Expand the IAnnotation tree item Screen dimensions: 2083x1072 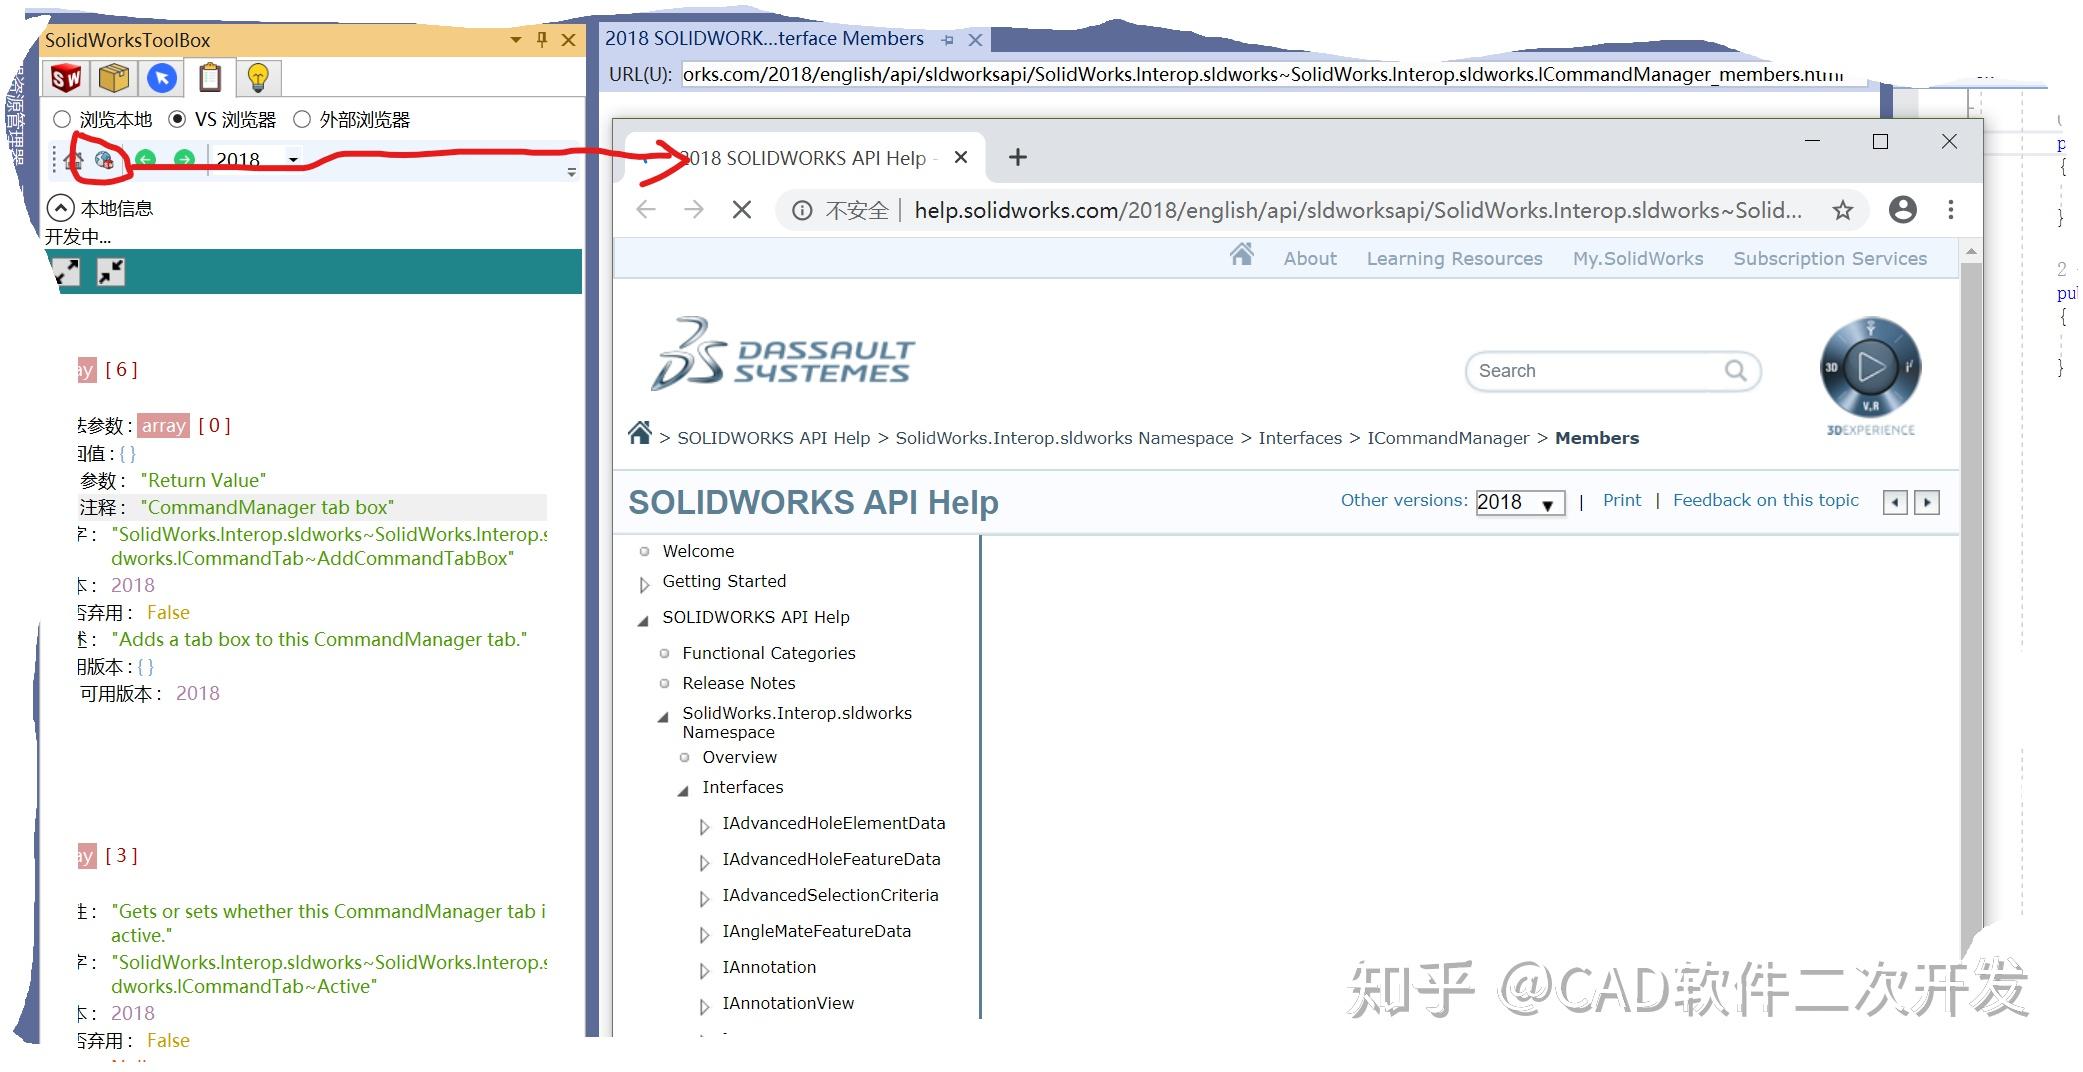[704, 970]
